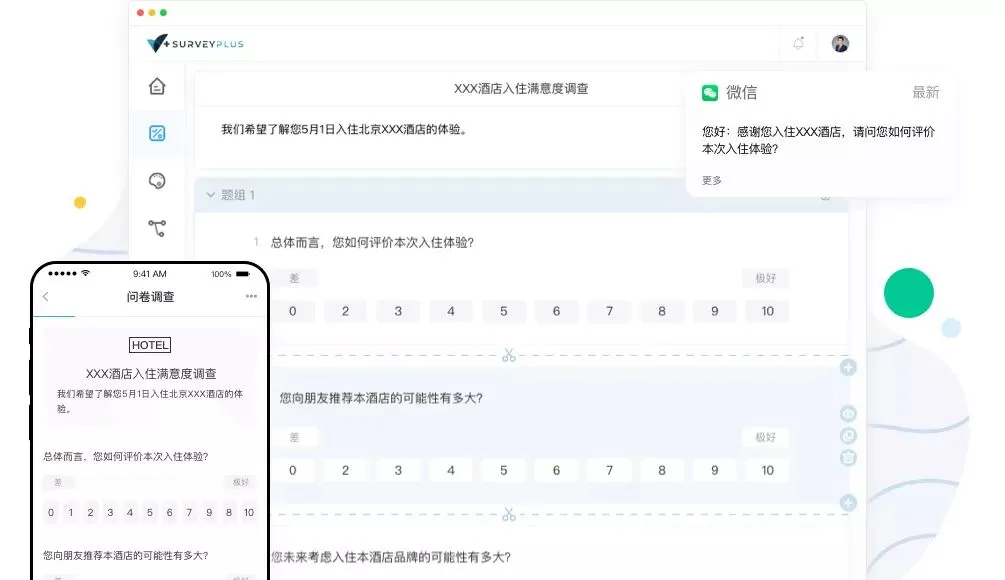Image resolution: width=1005 pixels, height=580 pixels.
Task: Tap the phone question 总体而言，您如何评价本次入住体验?
Action: click(126, 456)
